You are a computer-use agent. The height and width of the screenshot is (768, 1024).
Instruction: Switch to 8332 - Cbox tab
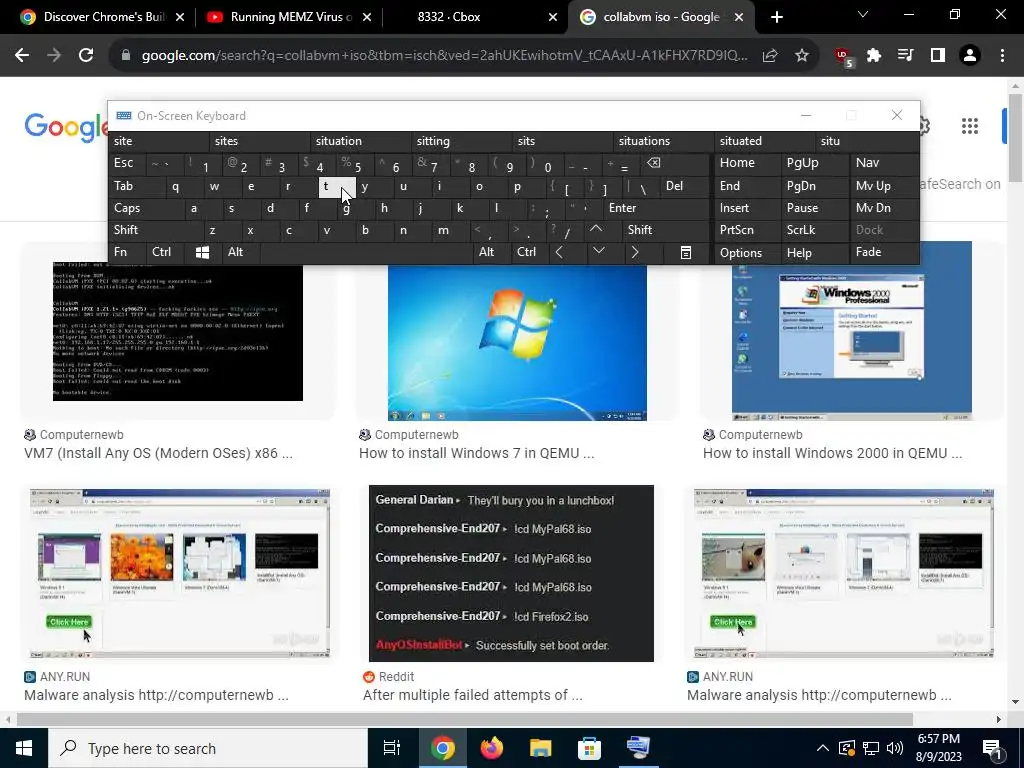coord(473,17)
